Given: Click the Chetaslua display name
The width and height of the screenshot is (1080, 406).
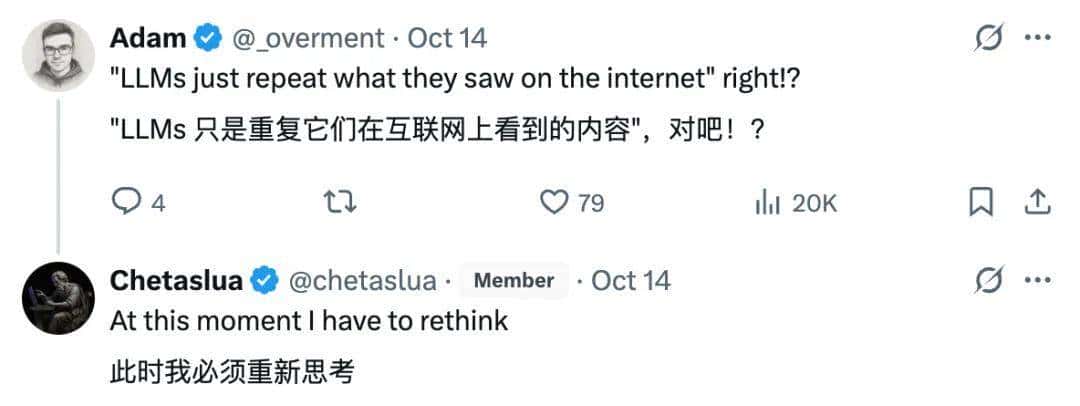Looking at the screenshot, I should (176, 281).
